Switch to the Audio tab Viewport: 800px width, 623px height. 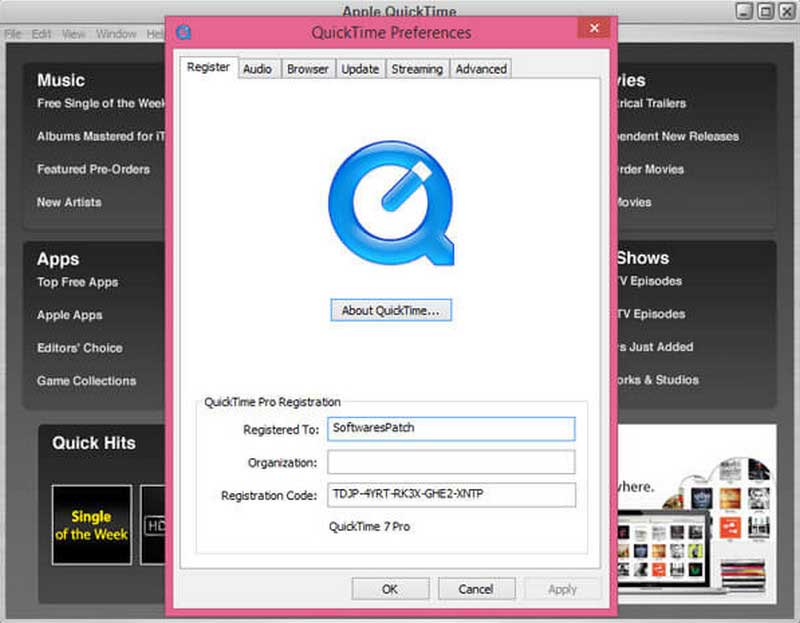257,69
